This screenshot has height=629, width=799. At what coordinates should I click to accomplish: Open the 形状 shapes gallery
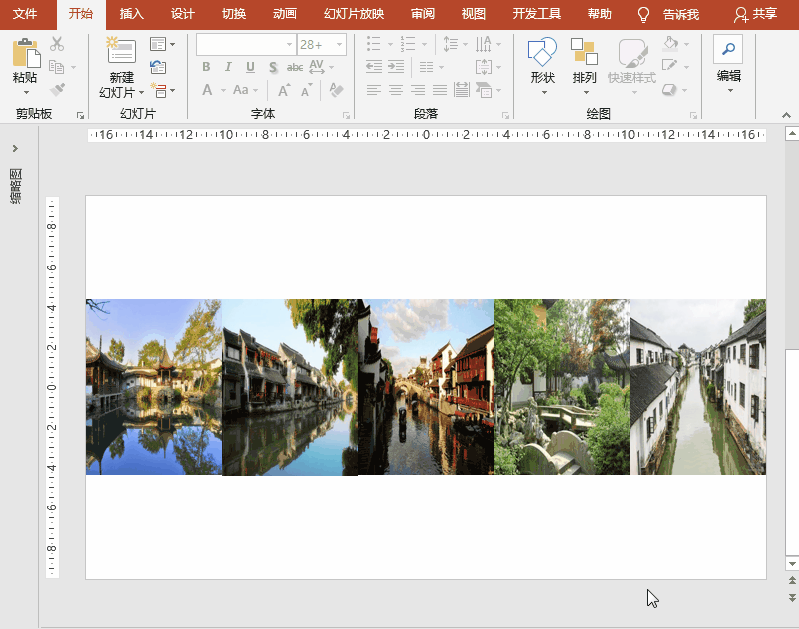tap(543, 65)
